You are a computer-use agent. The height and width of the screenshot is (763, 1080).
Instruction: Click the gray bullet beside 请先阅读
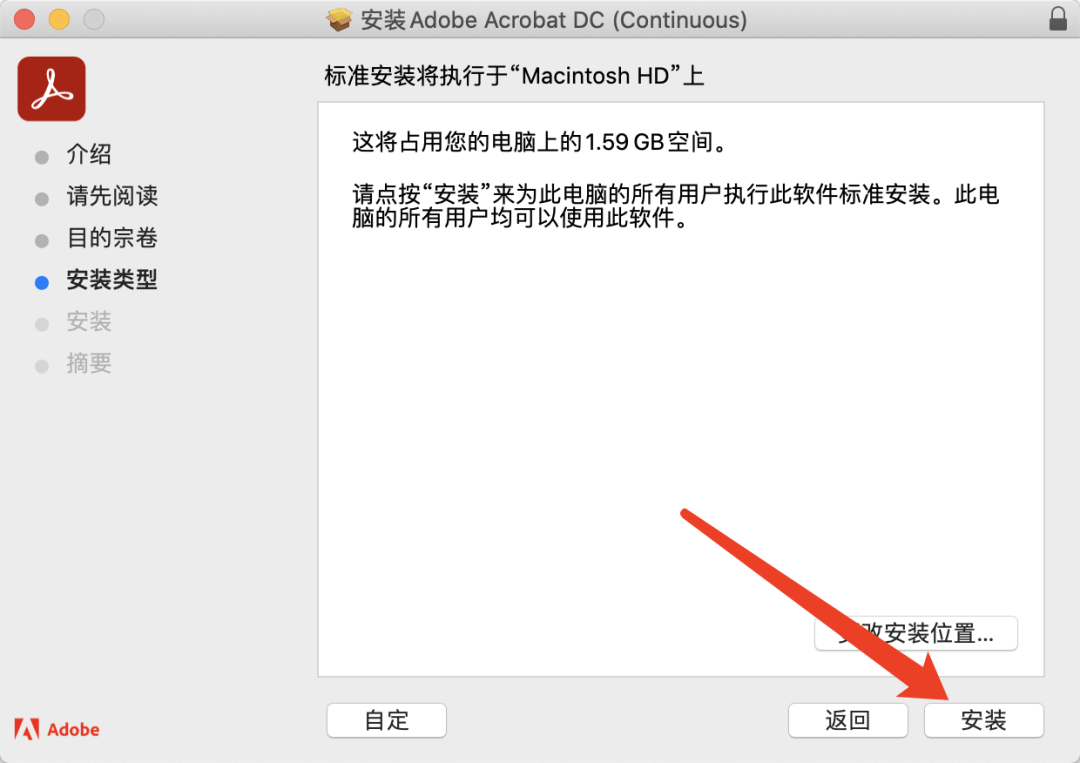pos(42,199)
